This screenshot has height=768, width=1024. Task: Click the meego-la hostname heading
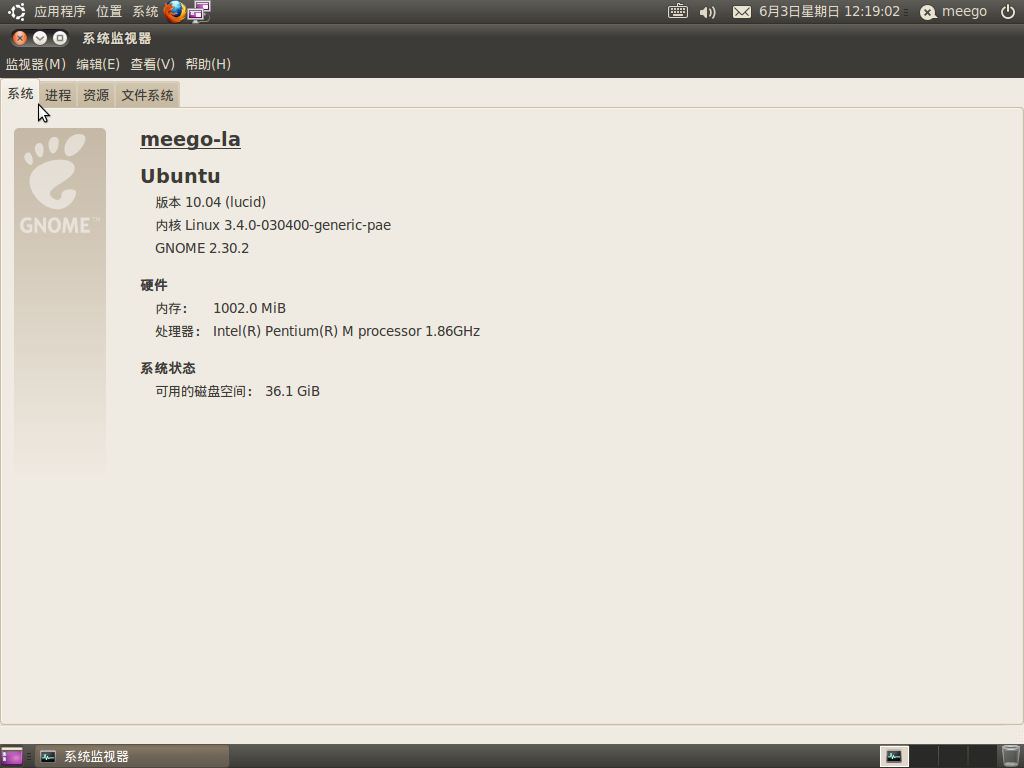190,139
